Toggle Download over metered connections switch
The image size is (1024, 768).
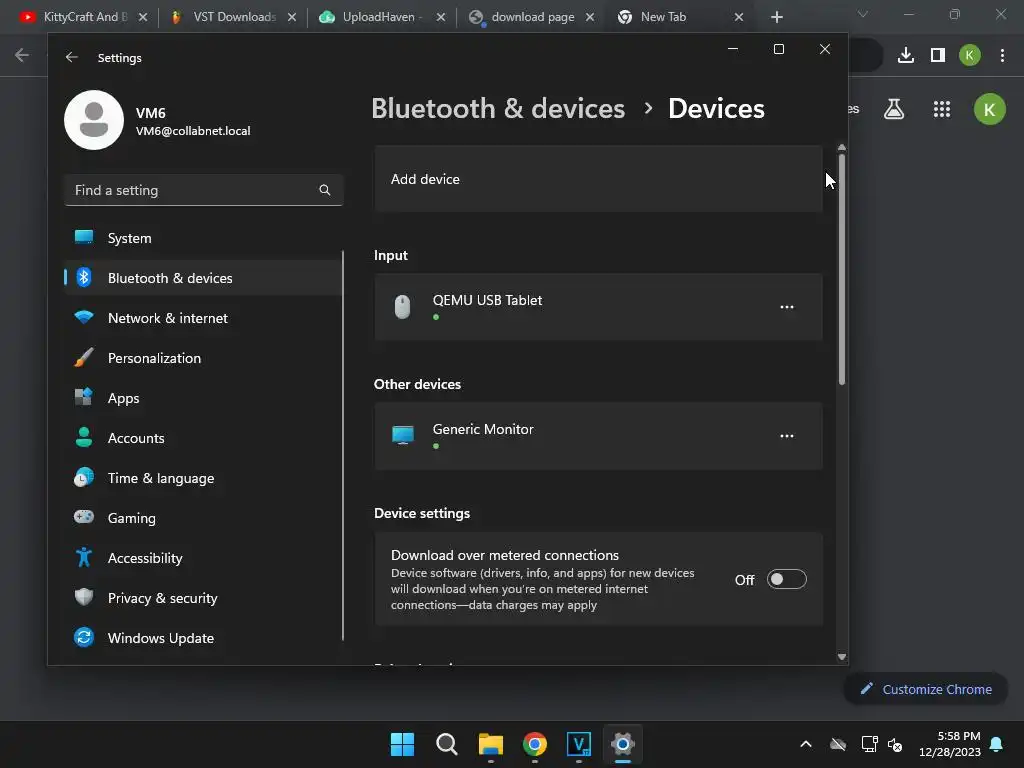pos(786,579)
